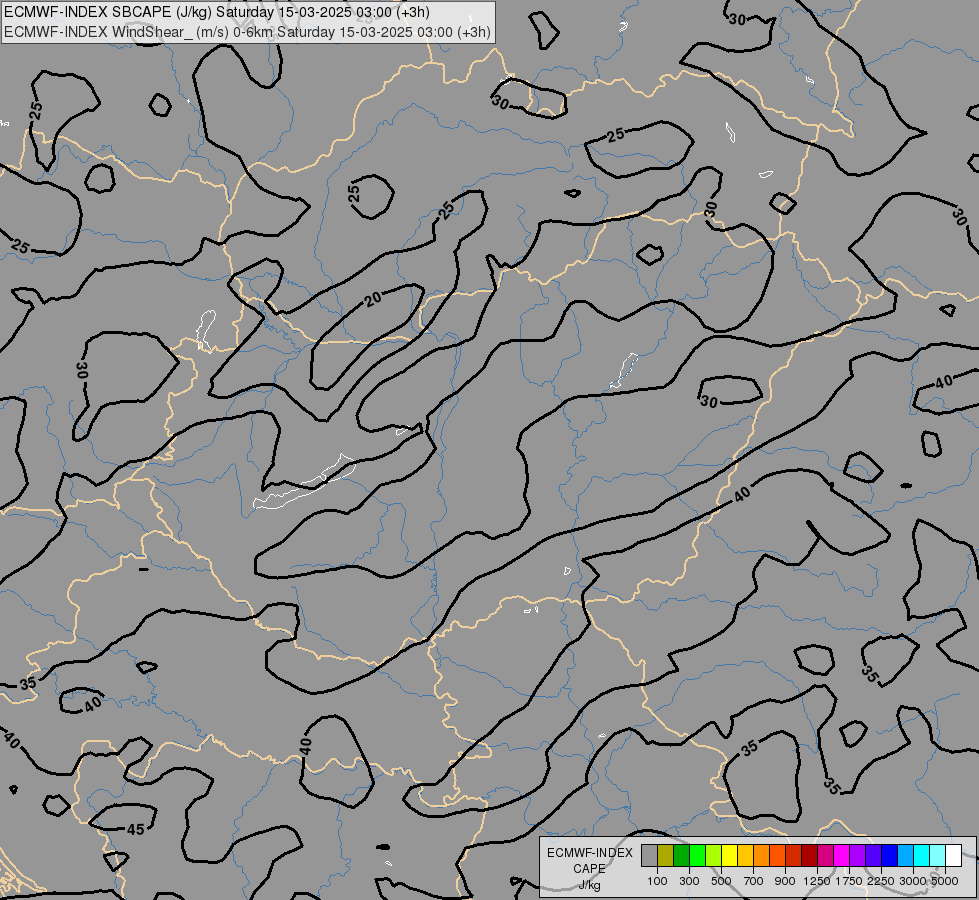The width and height of the screenshot is (979, 900).
Task: Select the olive swatch in the CAPE legend
Action: [x=665, y=856]
